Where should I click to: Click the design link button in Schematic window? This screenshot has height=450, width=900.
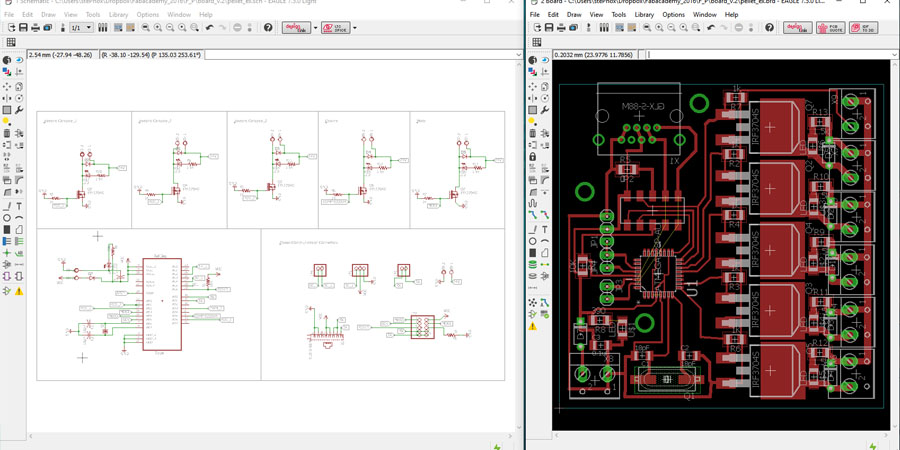click(x=296, y=28)
